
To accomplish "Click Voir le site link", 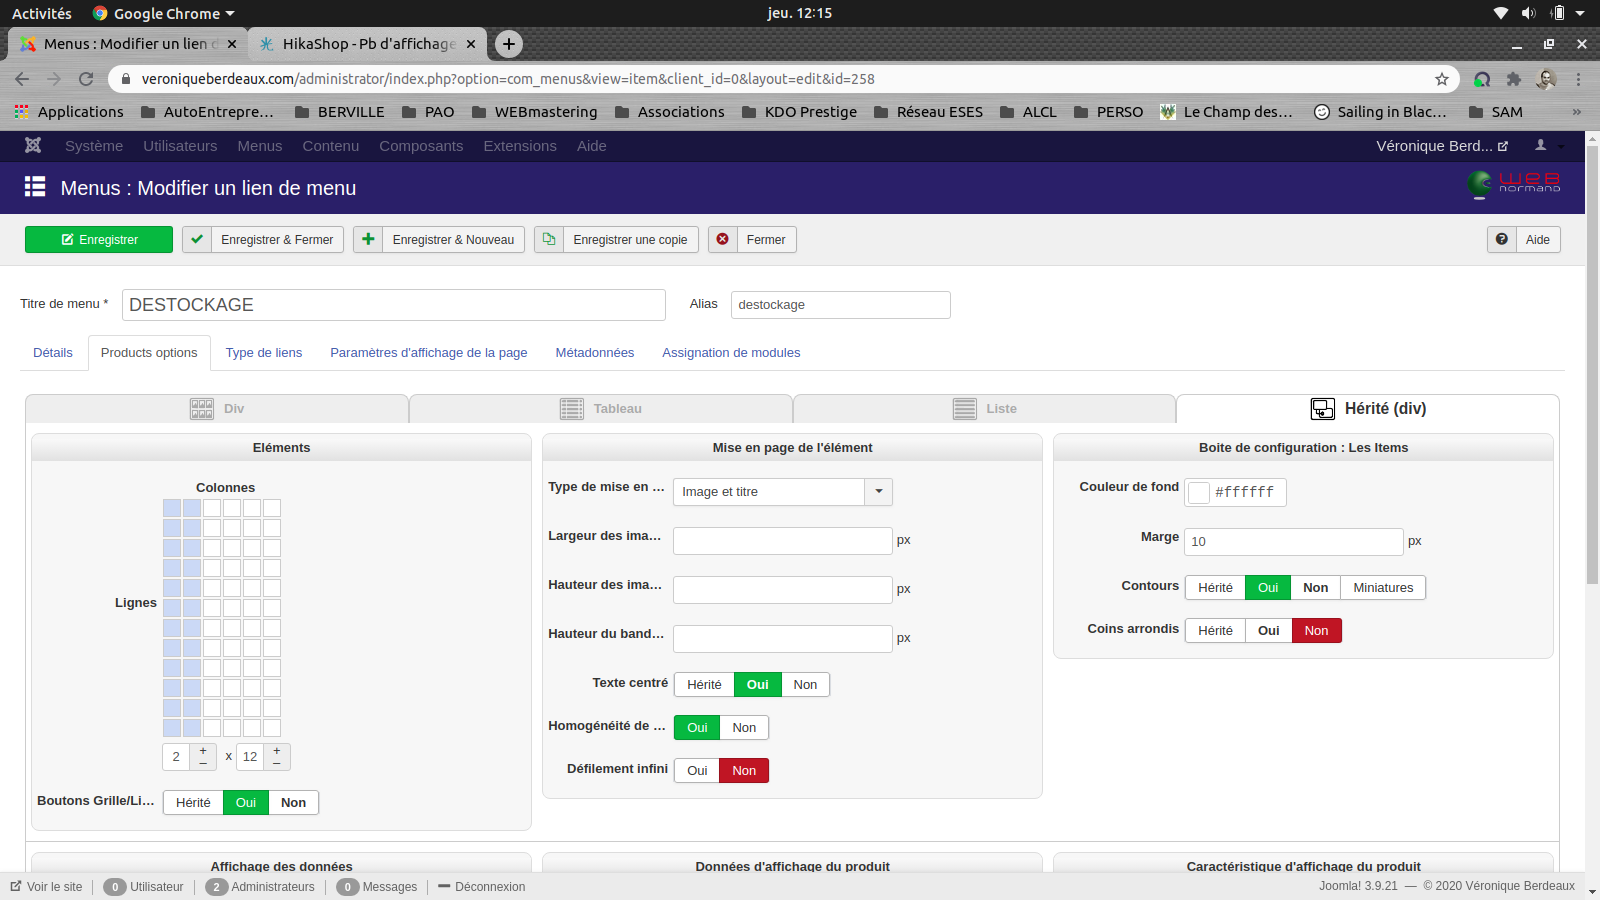I will tap(47, 887).
